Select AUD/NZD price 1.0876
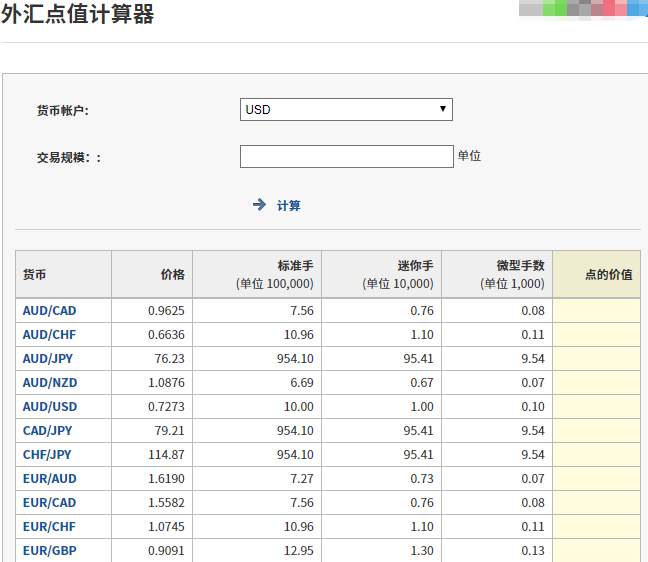 pos(166,383)
